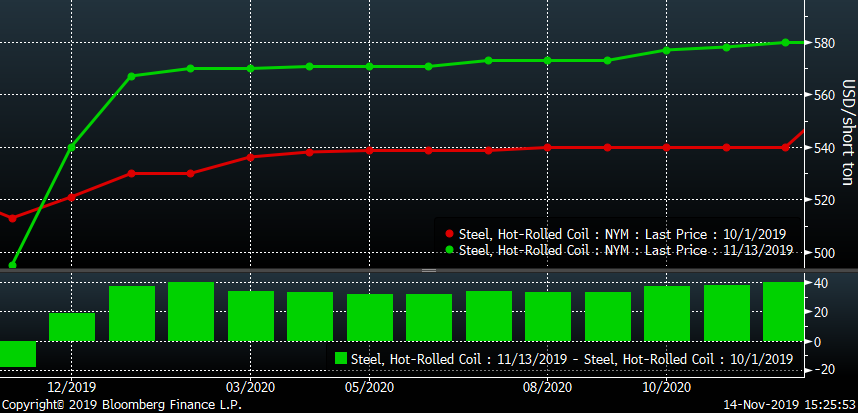Click the green legend dot for 11/13/2019
Image resolution: width=858 pixels, height=413 pixels.
click(x=447, y=250)
